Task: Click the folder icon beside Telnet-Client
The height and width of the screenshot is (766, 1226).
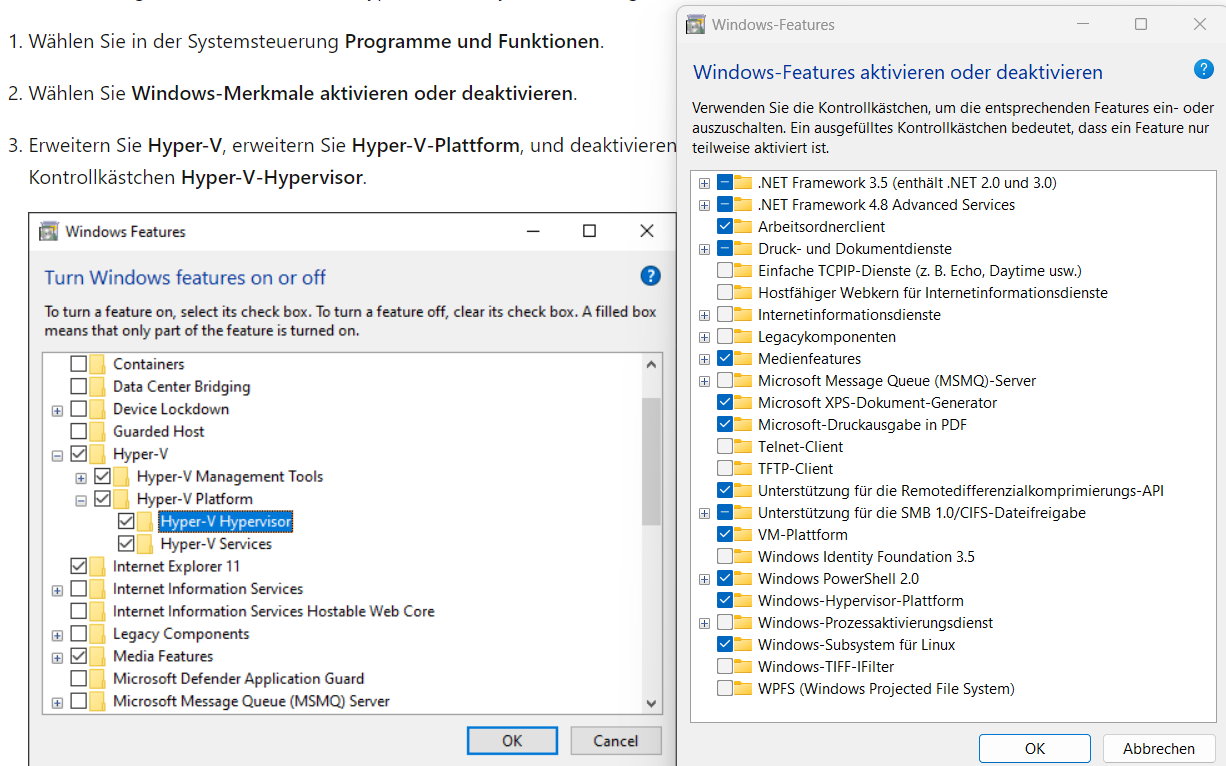Action: coord(743,446)
